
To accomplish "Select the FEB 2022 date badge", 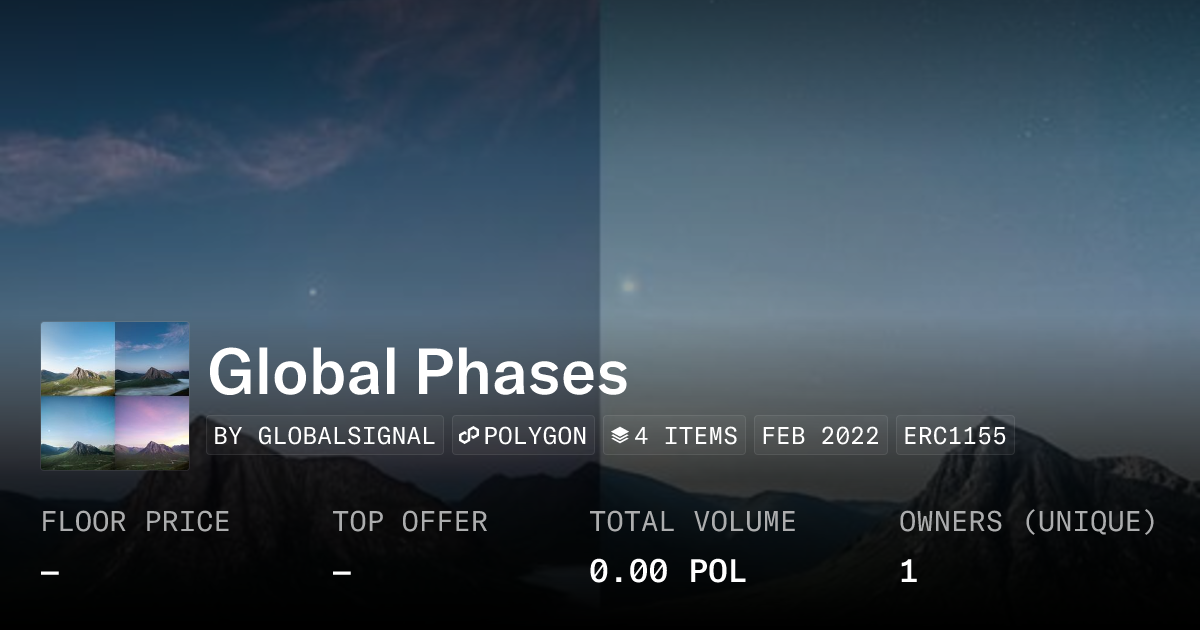I will 820,436.
